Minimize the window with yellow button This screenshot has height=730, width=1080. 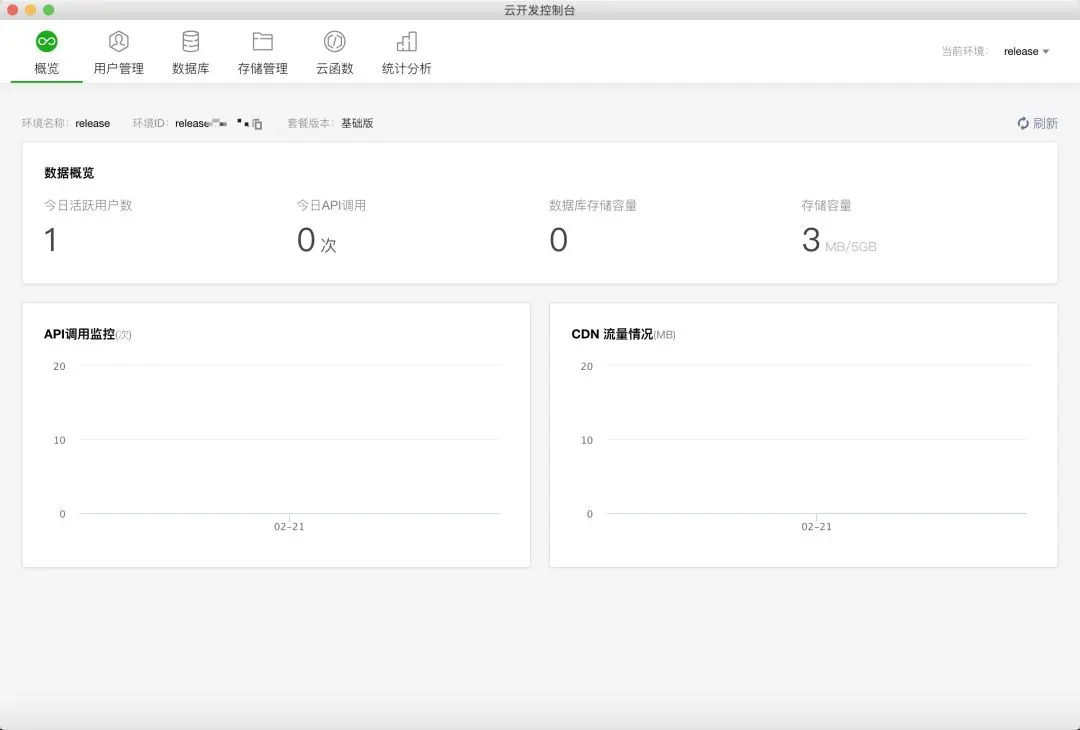pyautogui.click(x=30, y=10)
